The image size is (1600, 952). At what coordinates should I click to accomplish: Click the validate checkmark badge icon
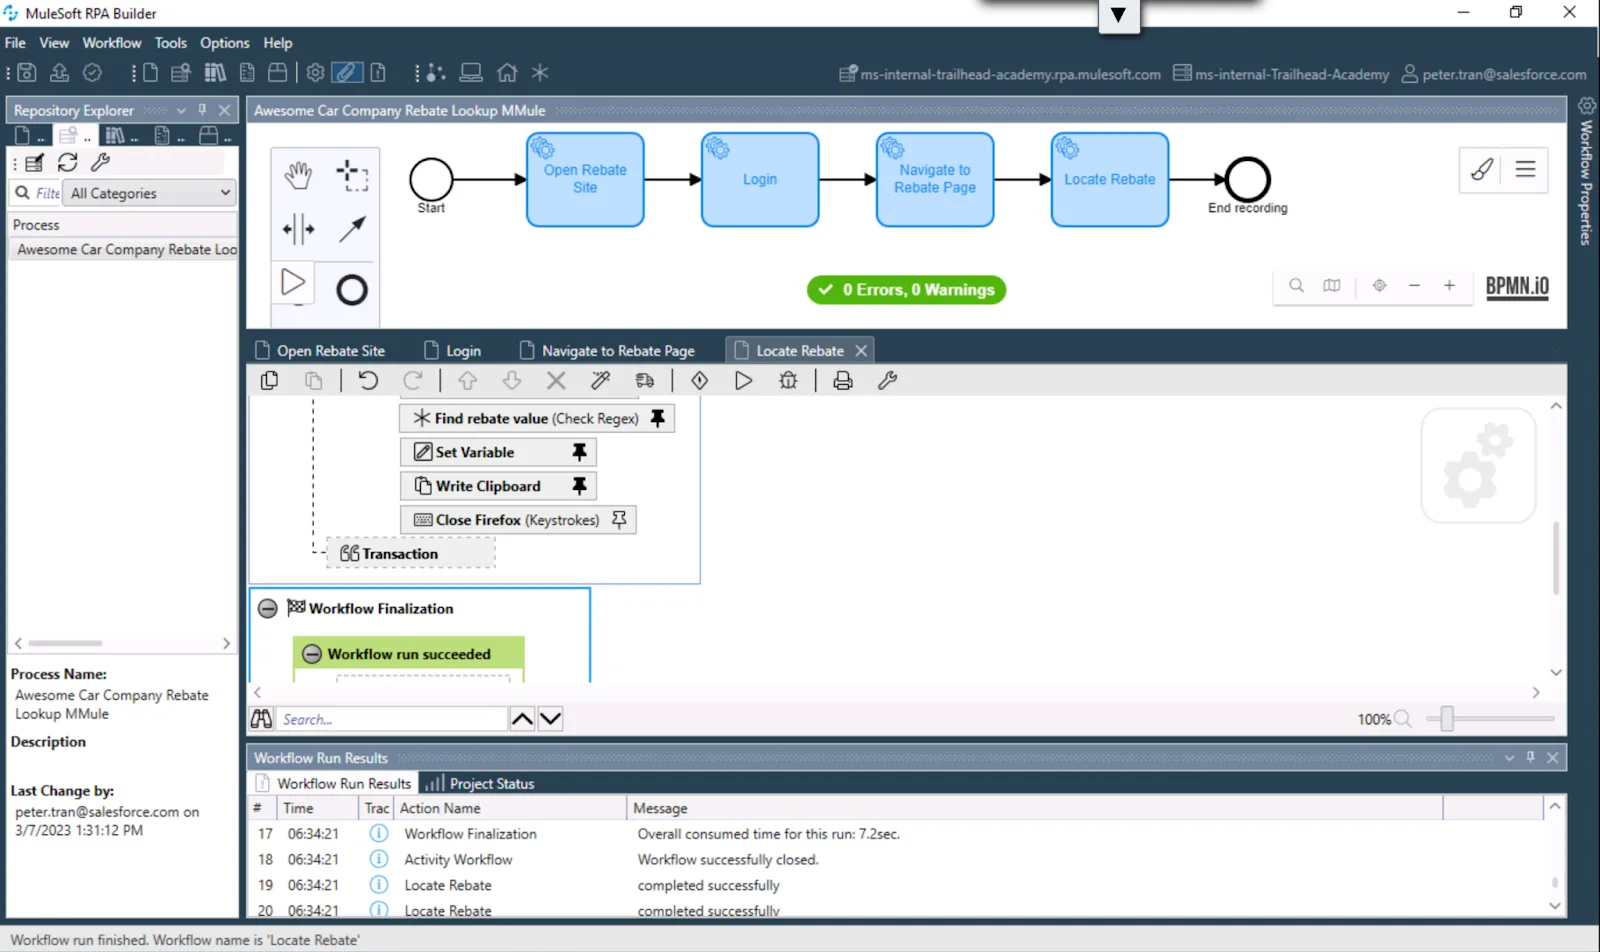pos(92,73)
